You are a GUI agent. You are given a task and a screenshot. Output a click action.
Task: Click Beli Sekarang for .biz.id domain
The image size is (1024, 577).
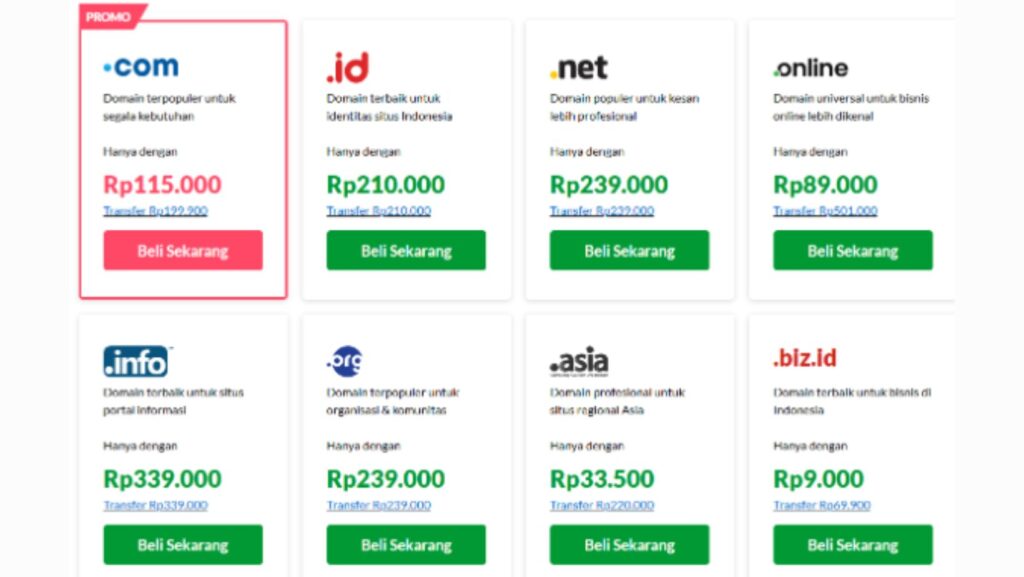coord(853,544)
